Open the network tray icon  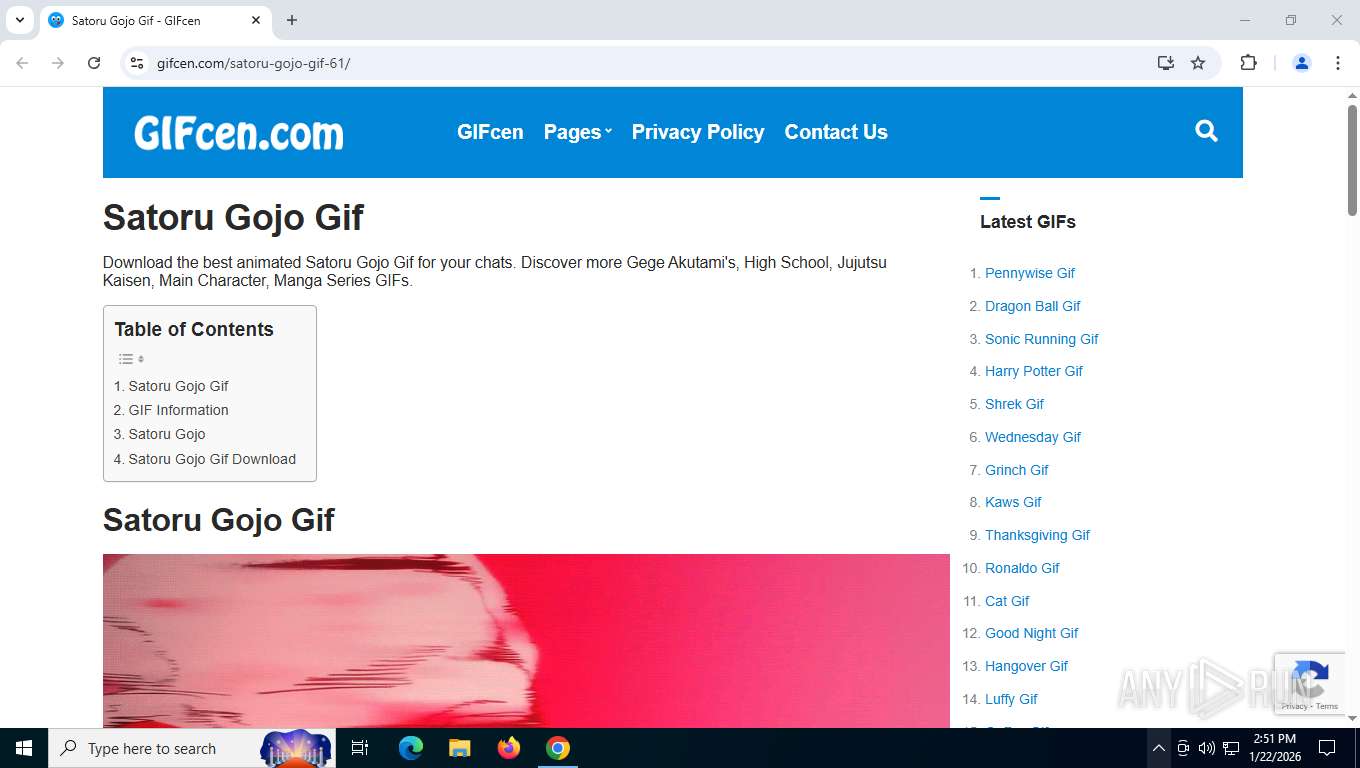click(x=1231, y=748)
